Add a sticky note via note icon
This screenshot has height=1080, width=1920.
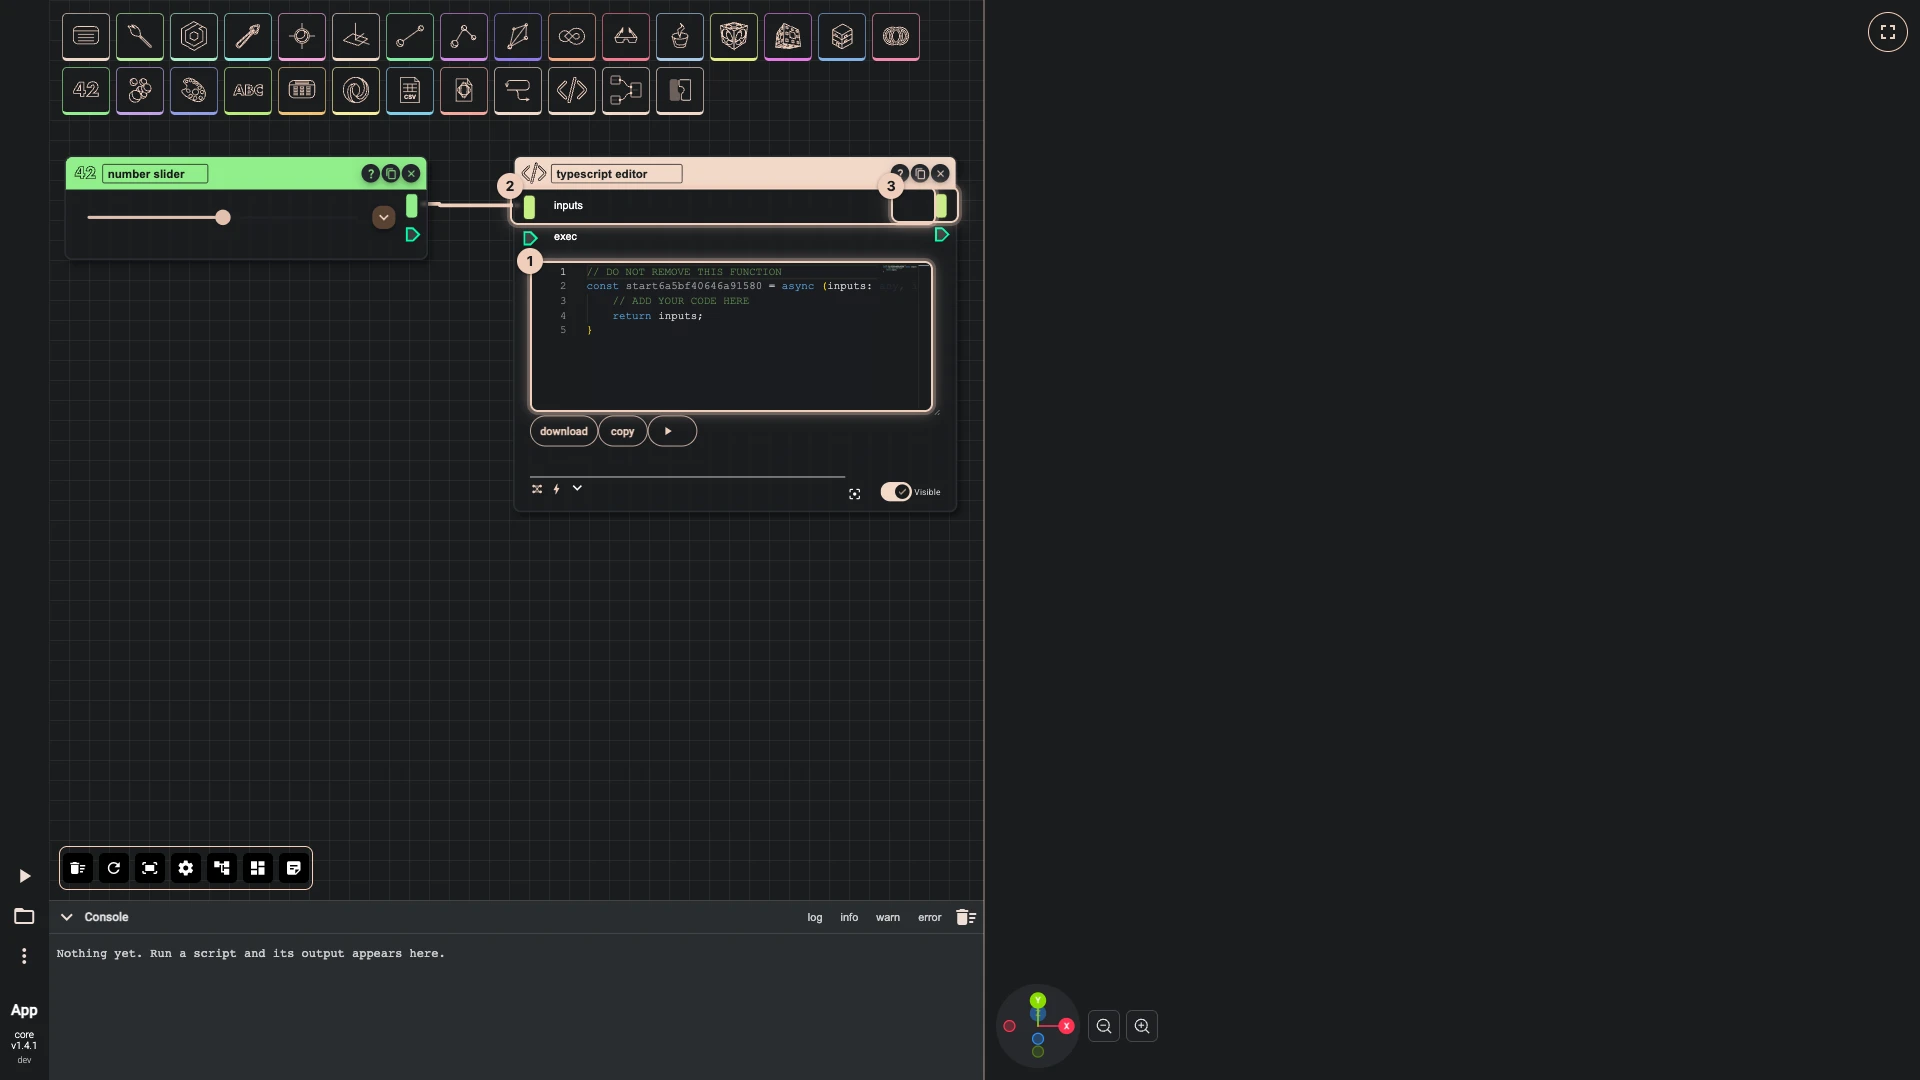click(x=294, y=868)
